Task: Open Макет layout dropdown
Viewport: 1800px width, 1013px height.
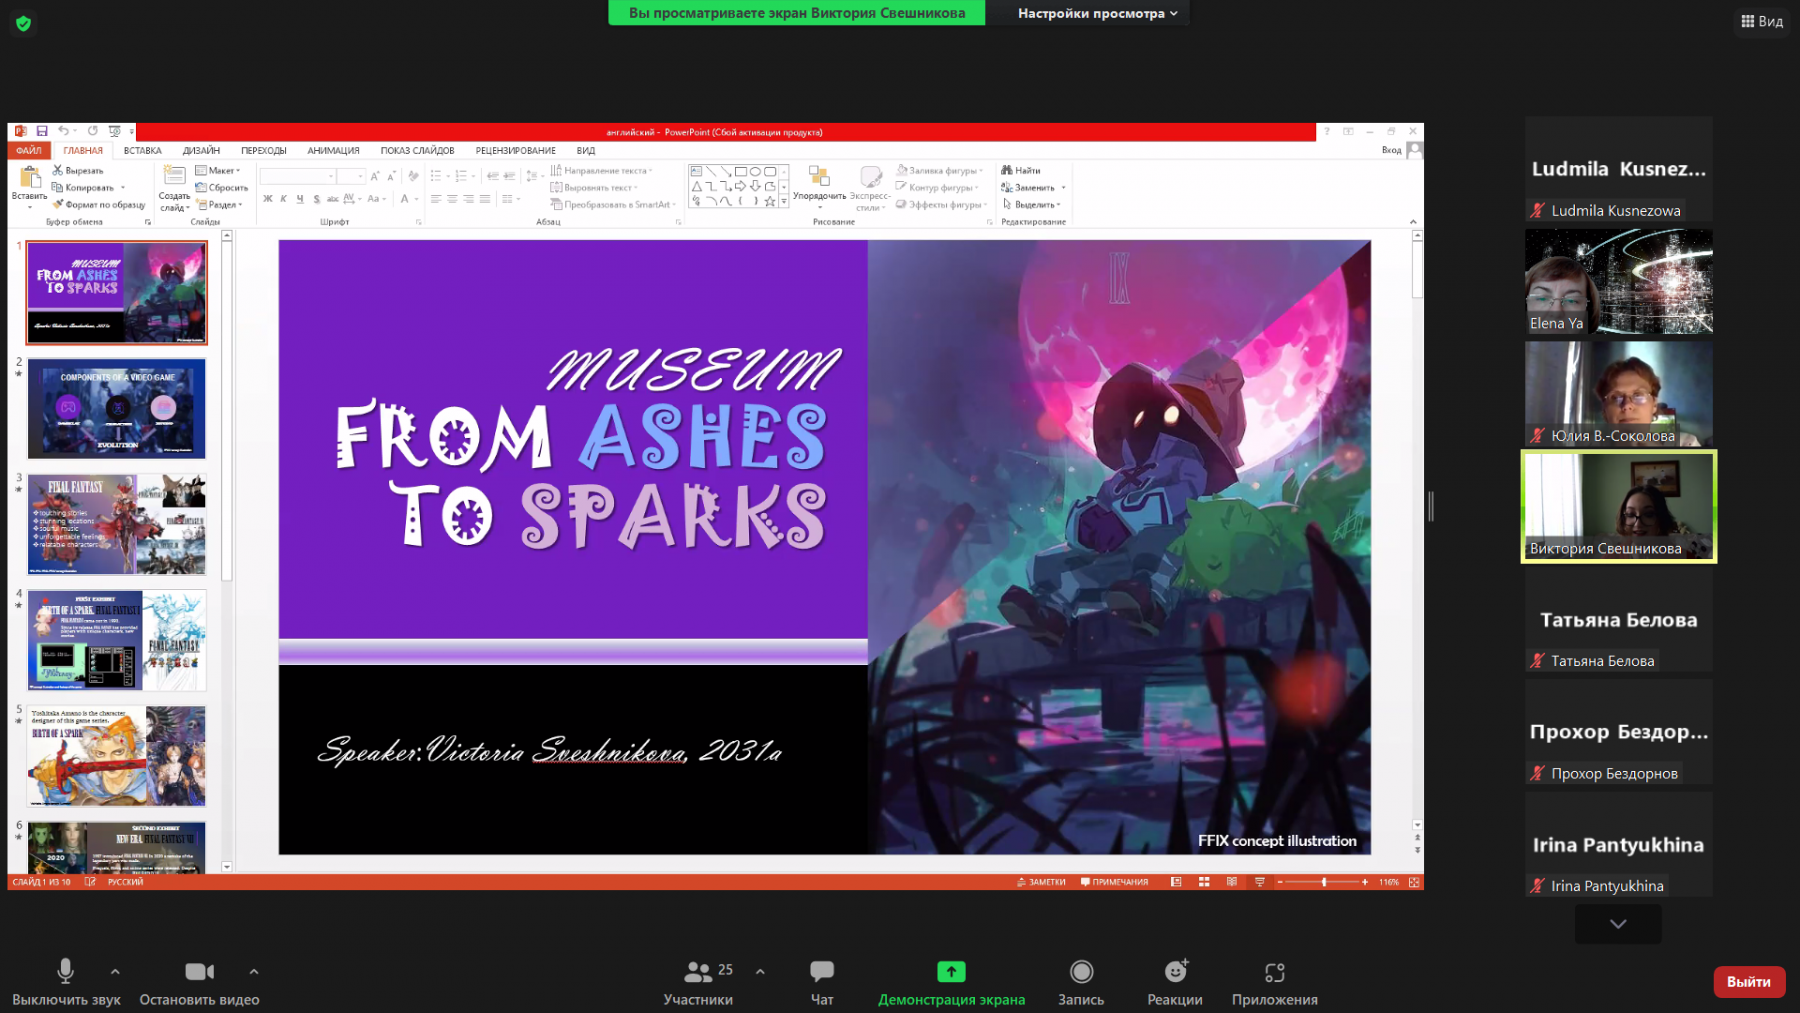Action: click(x=218, y=170)
